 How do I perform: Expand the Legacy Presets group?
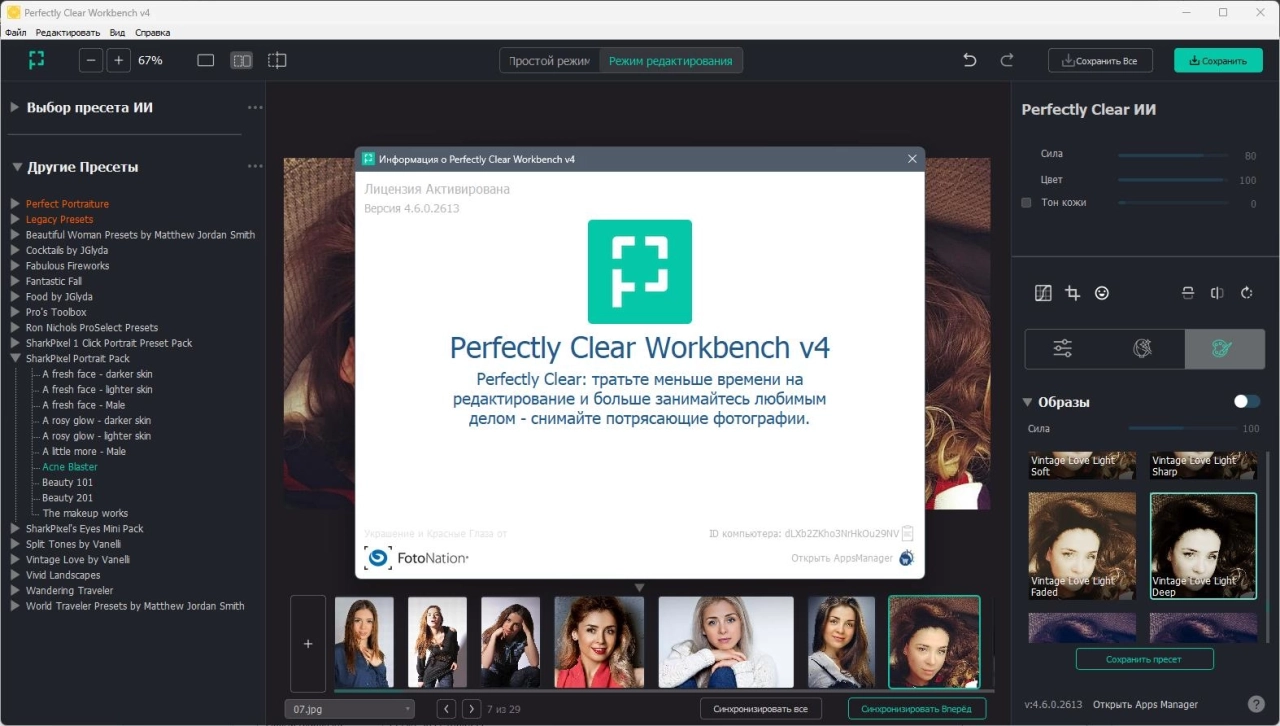[x=15, y=219]
